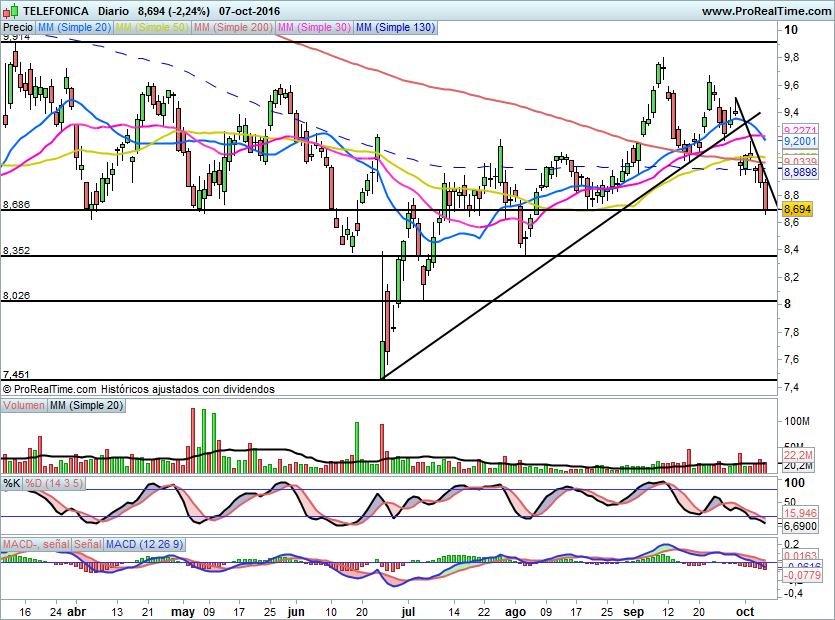Select the MACD-, señal histogram label

[x=36, y=544]
